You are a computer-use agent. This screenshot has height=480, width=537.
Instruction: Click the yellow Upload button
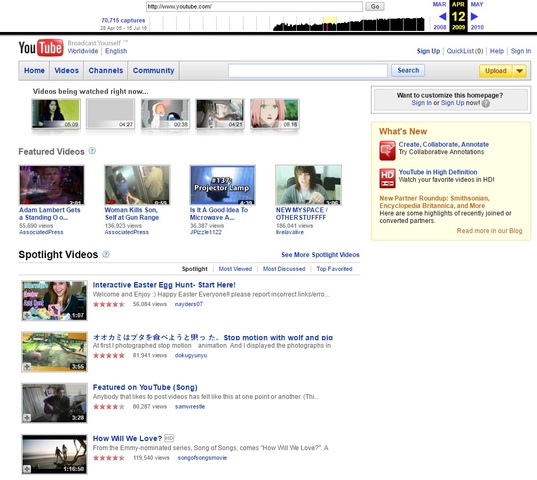(496, 71)
